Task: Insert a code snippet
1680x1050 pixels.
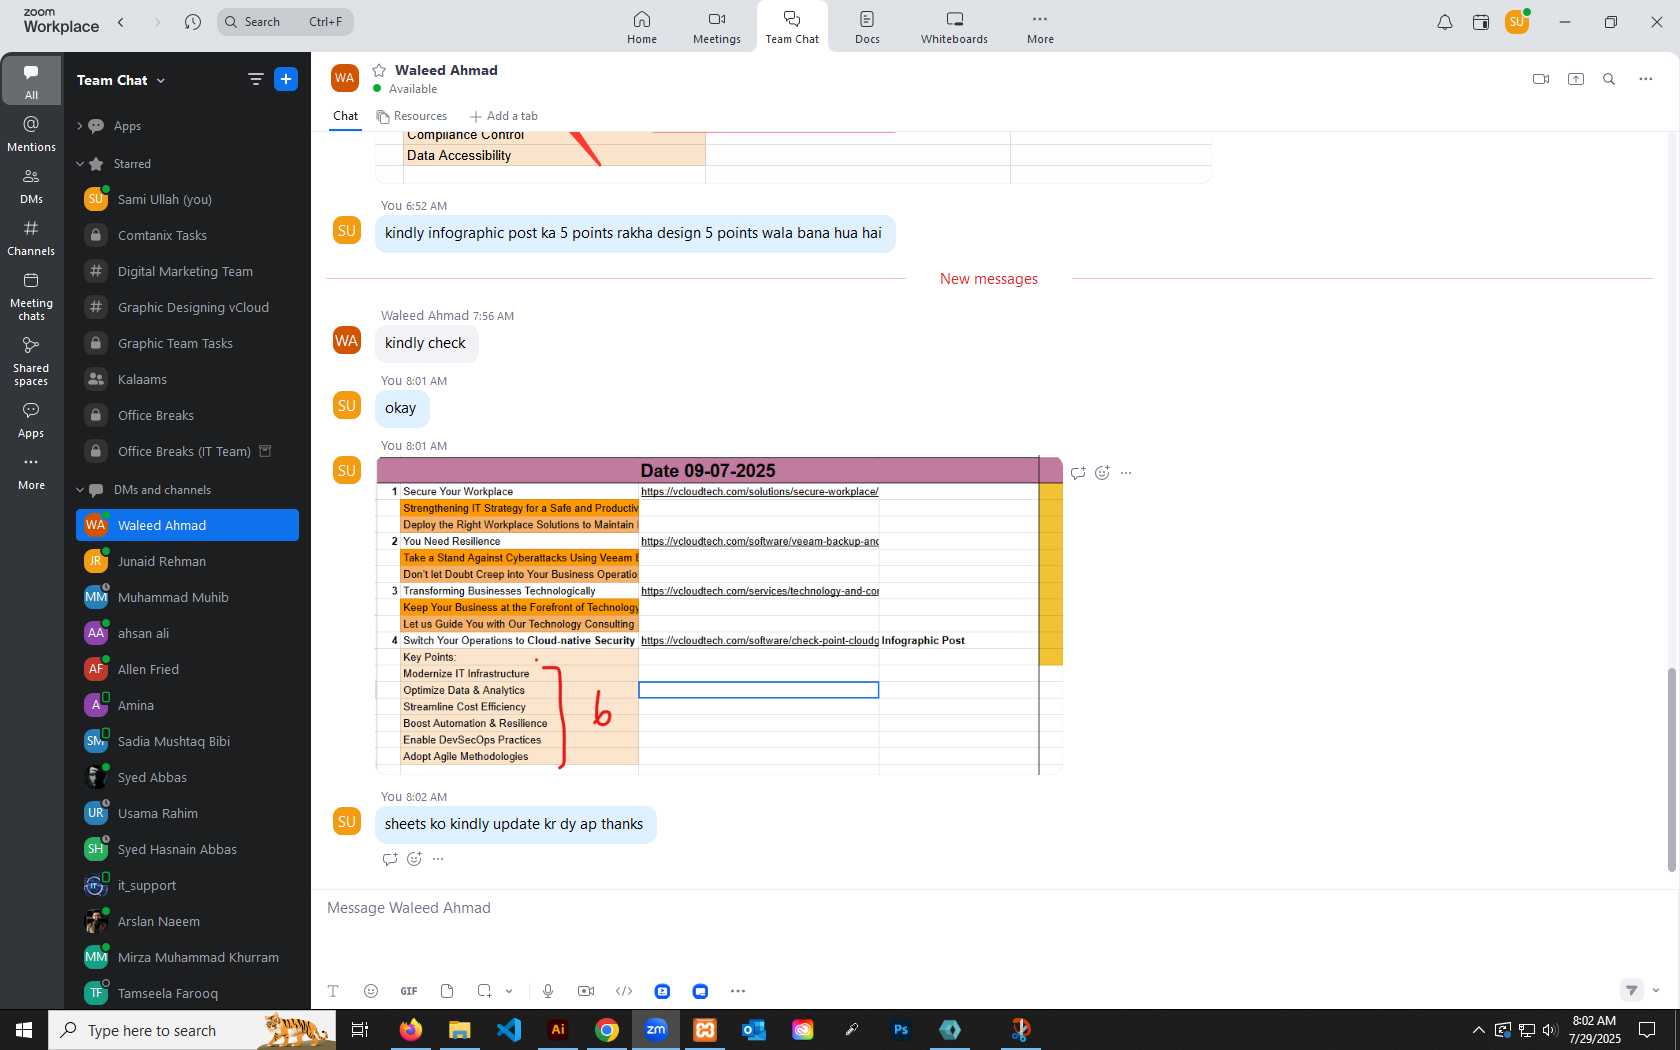Action: point(624,991)
